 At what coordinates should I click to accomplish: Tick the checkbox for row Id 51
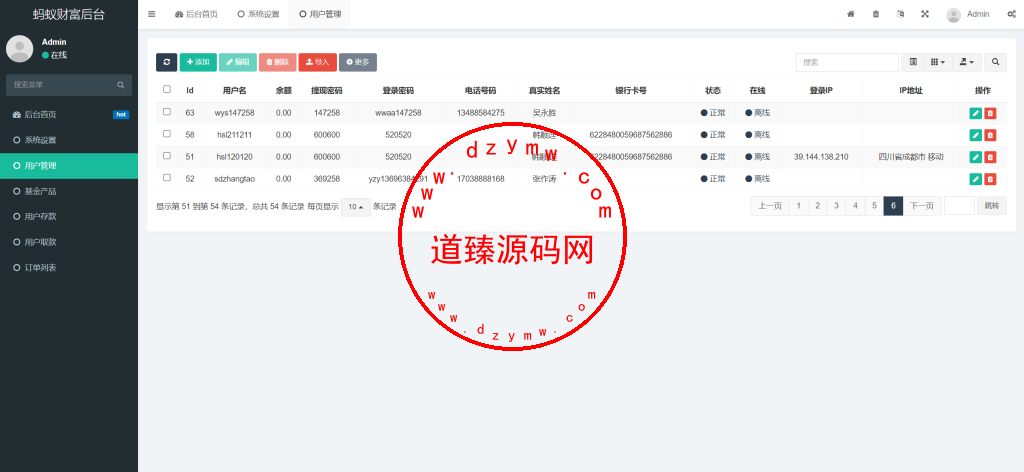pyautogui.click(x=167, y=155)
